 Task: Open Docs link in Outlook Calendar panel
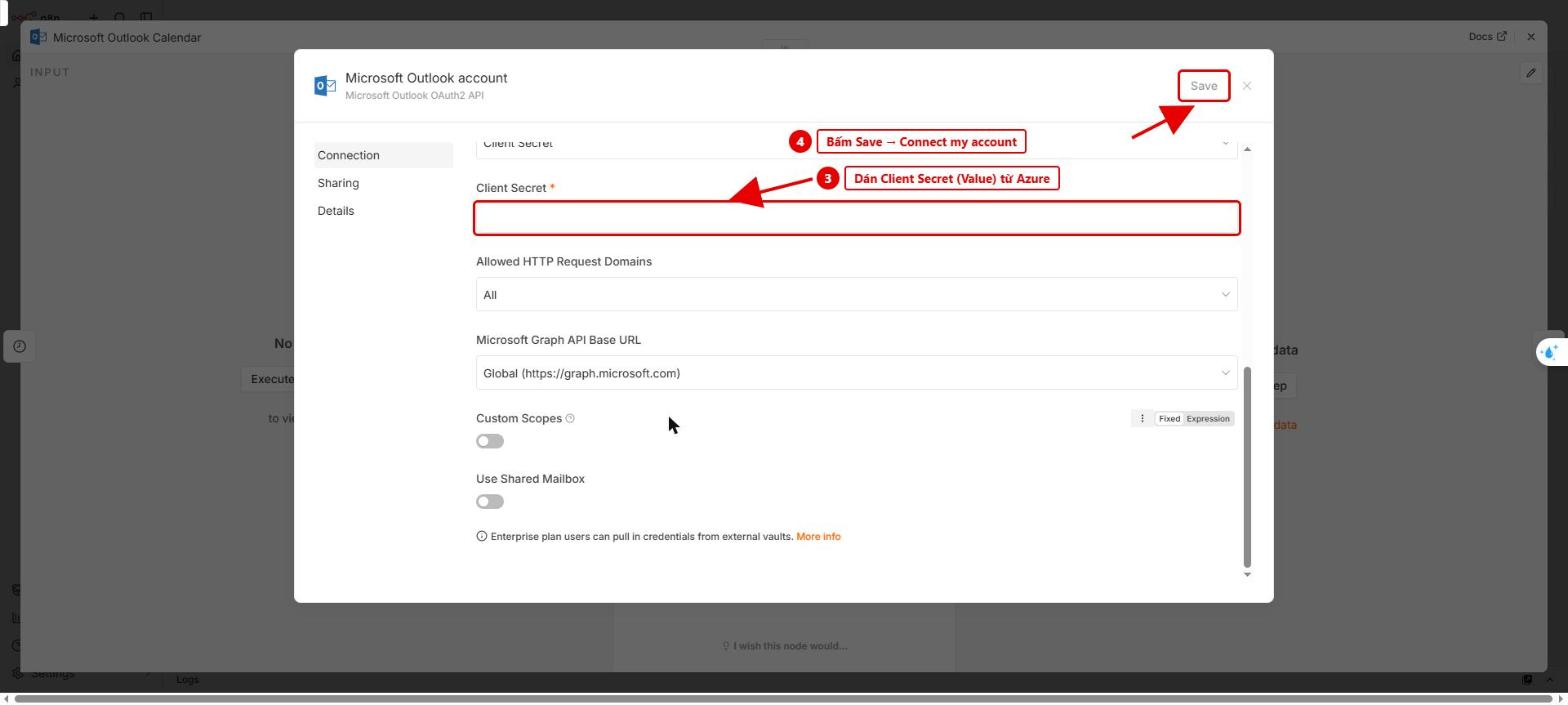(1487, 37)
